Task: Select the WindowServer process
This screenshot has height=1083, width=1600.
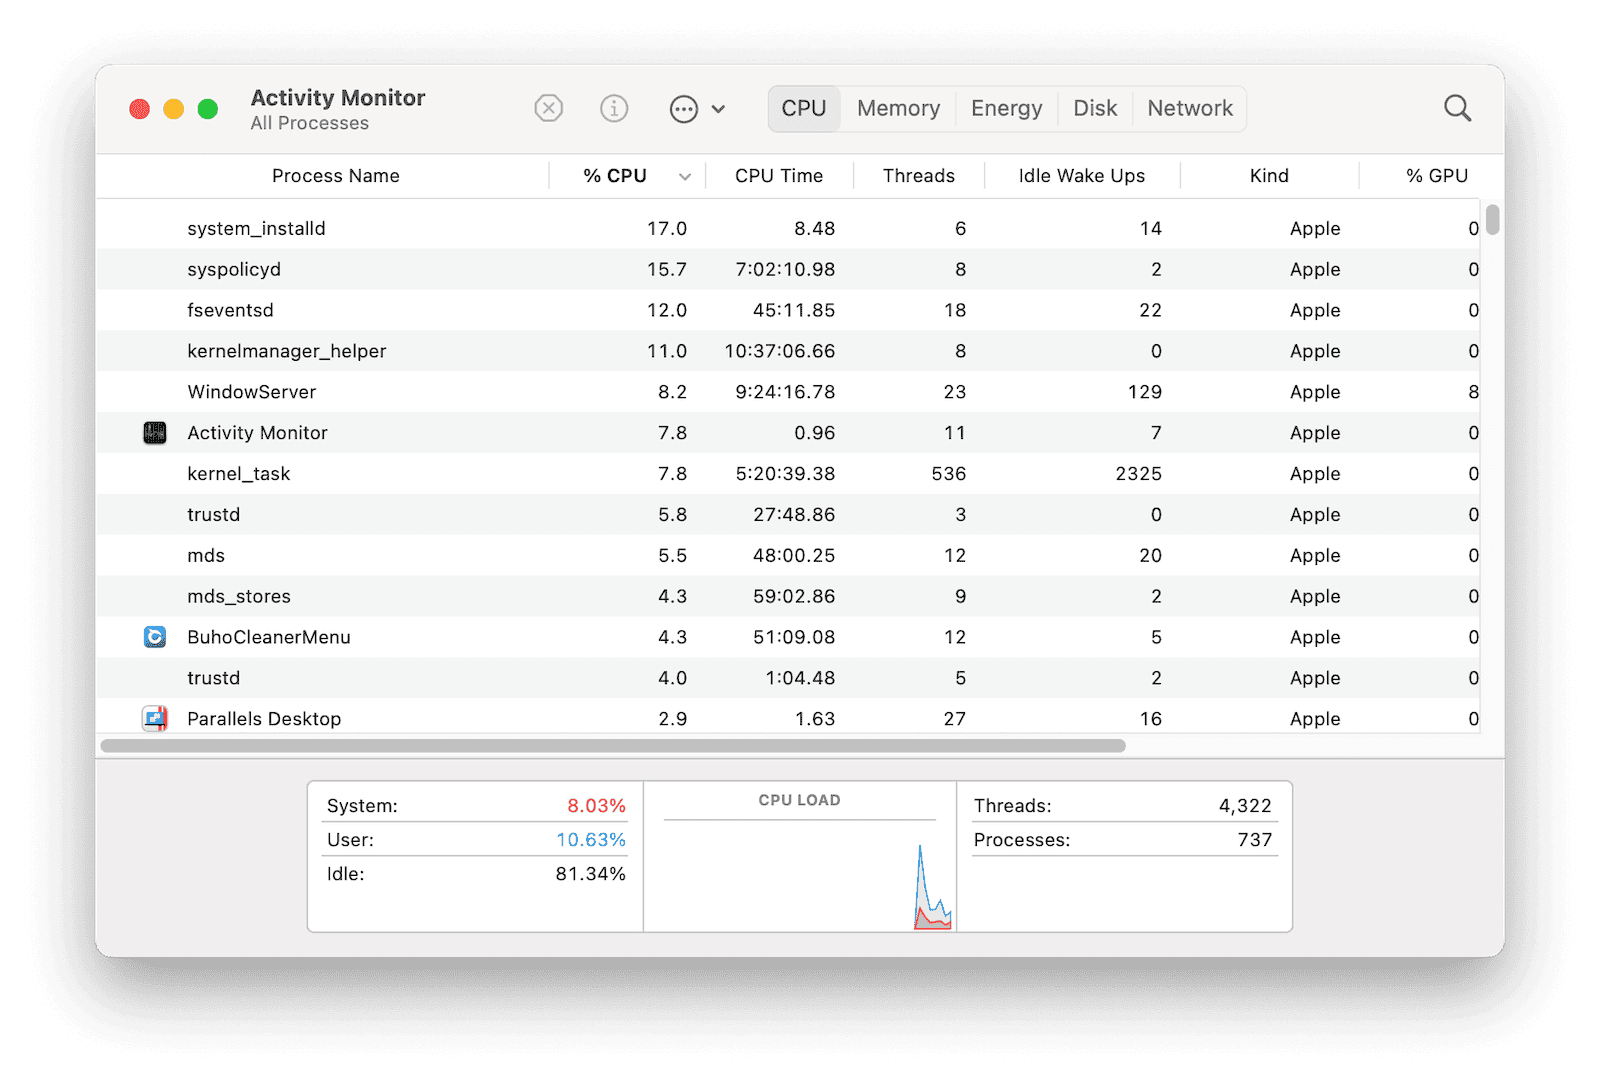Action: tap(788, 393)
